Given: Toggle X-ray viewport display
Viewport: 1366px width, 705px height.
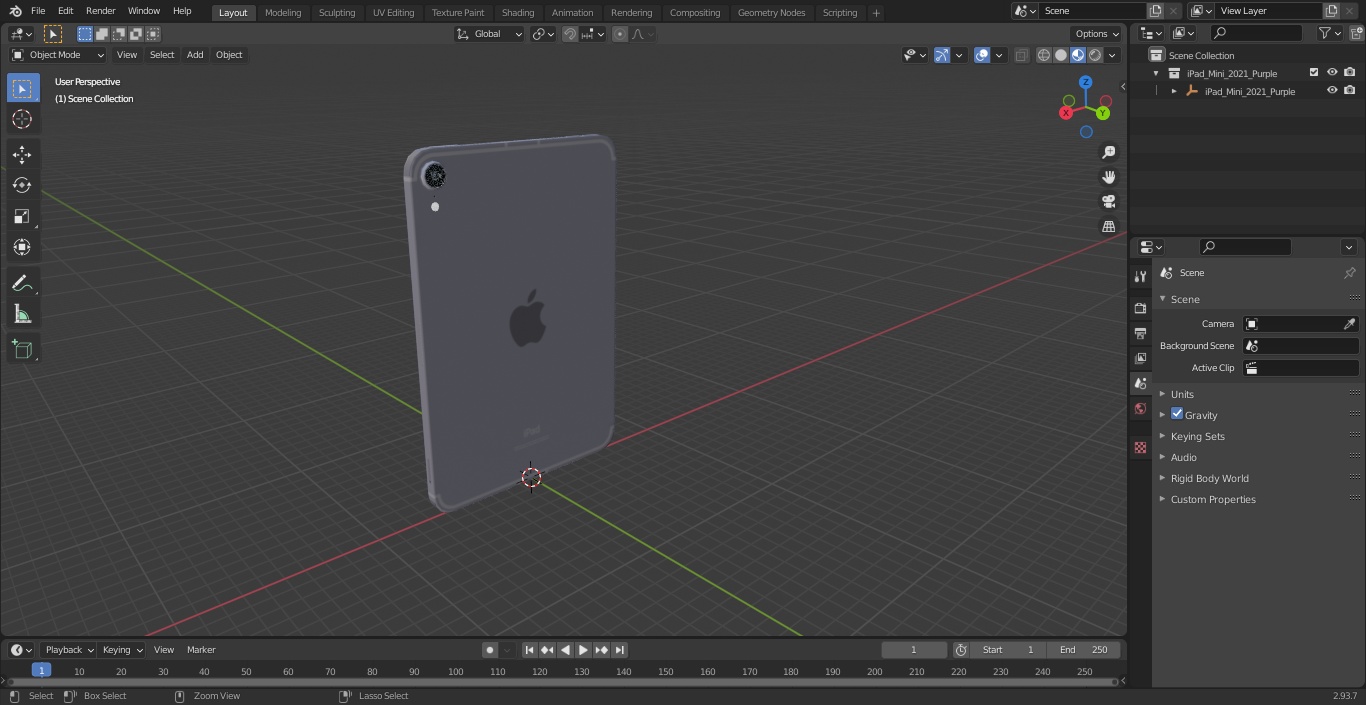Looking at the screenshot, I should coord(1021,55).
